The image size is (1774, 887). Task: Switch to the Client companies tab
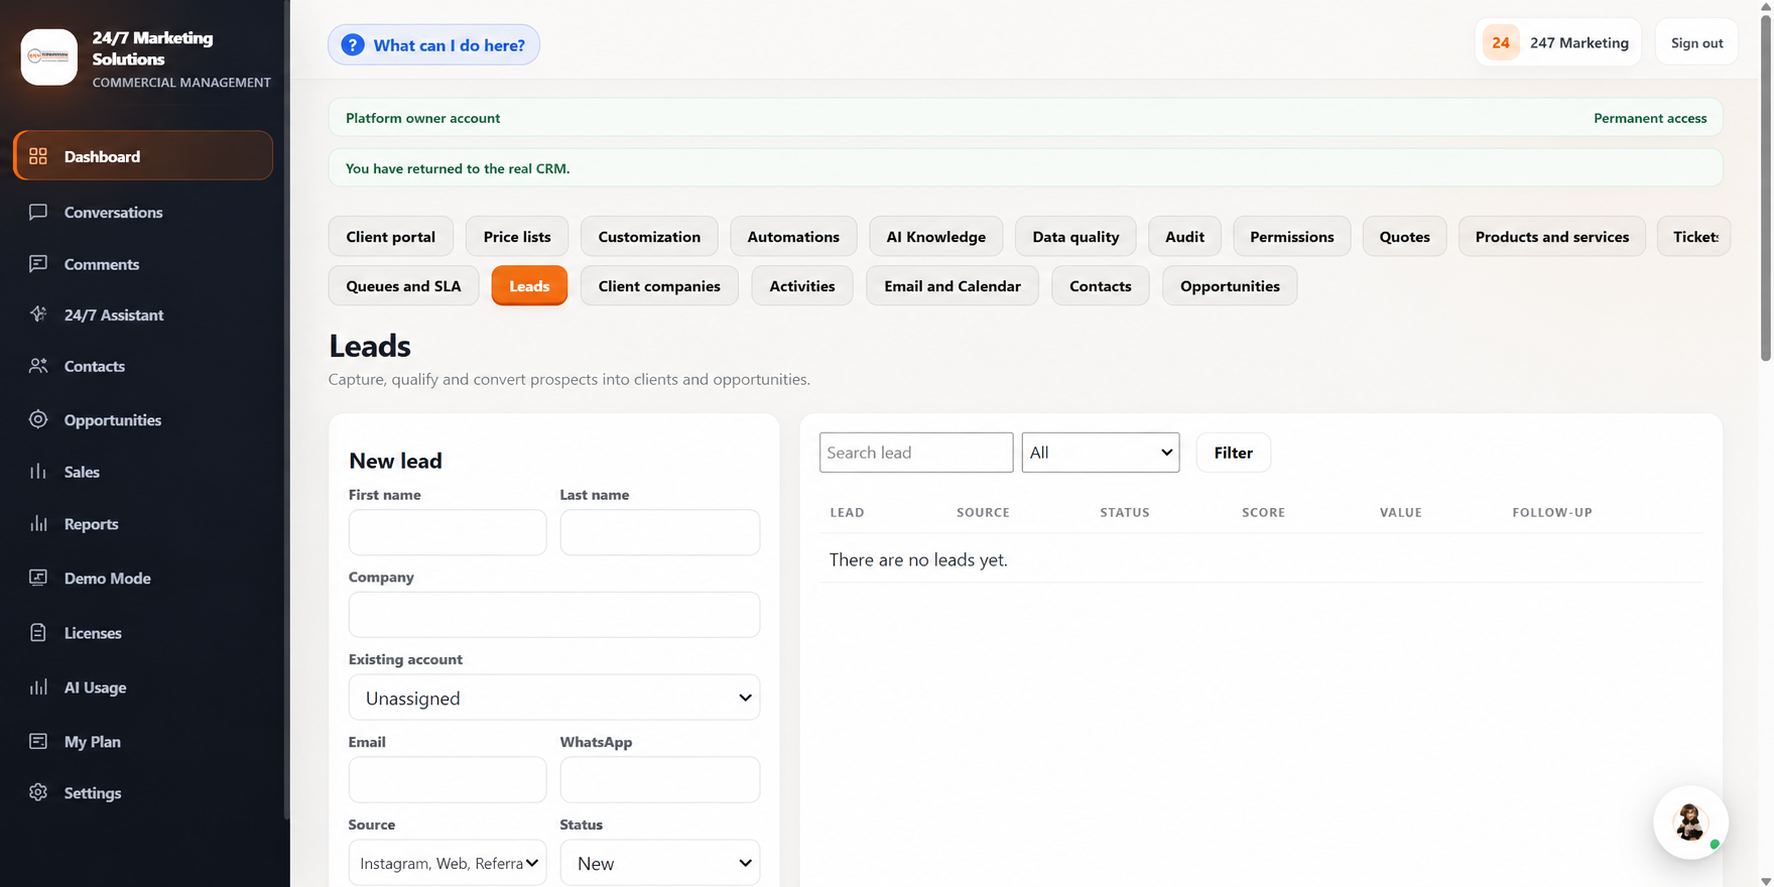click(659, 286)
